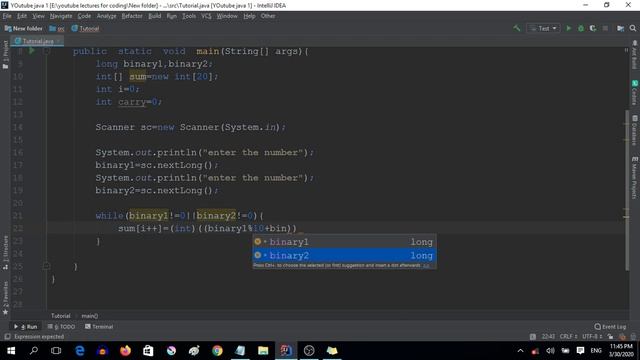
Task: Click New folder breadcrumb in navigation bar
Action: coord(24,29)
